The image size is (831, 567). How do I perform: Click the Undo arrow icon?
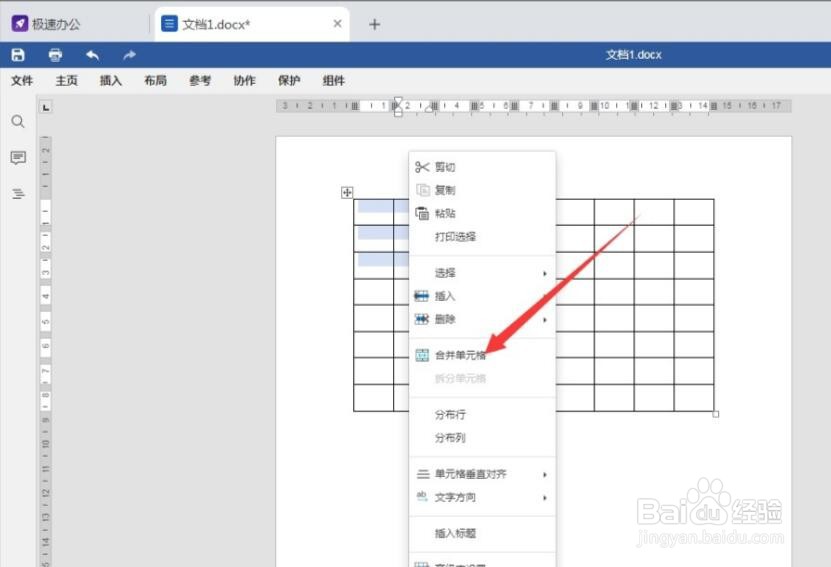tap(93, 55)
